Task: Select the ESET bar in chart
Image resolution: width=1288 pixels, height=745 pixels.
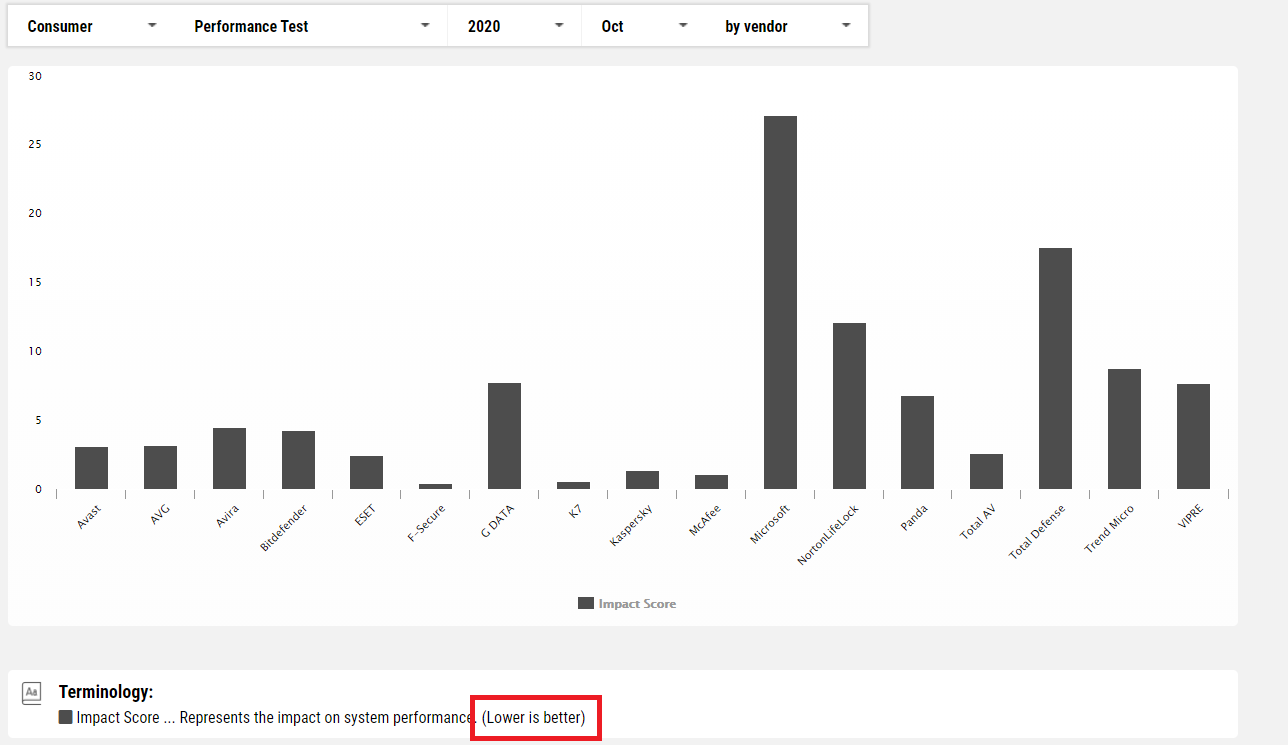Action: coord(366,472)
